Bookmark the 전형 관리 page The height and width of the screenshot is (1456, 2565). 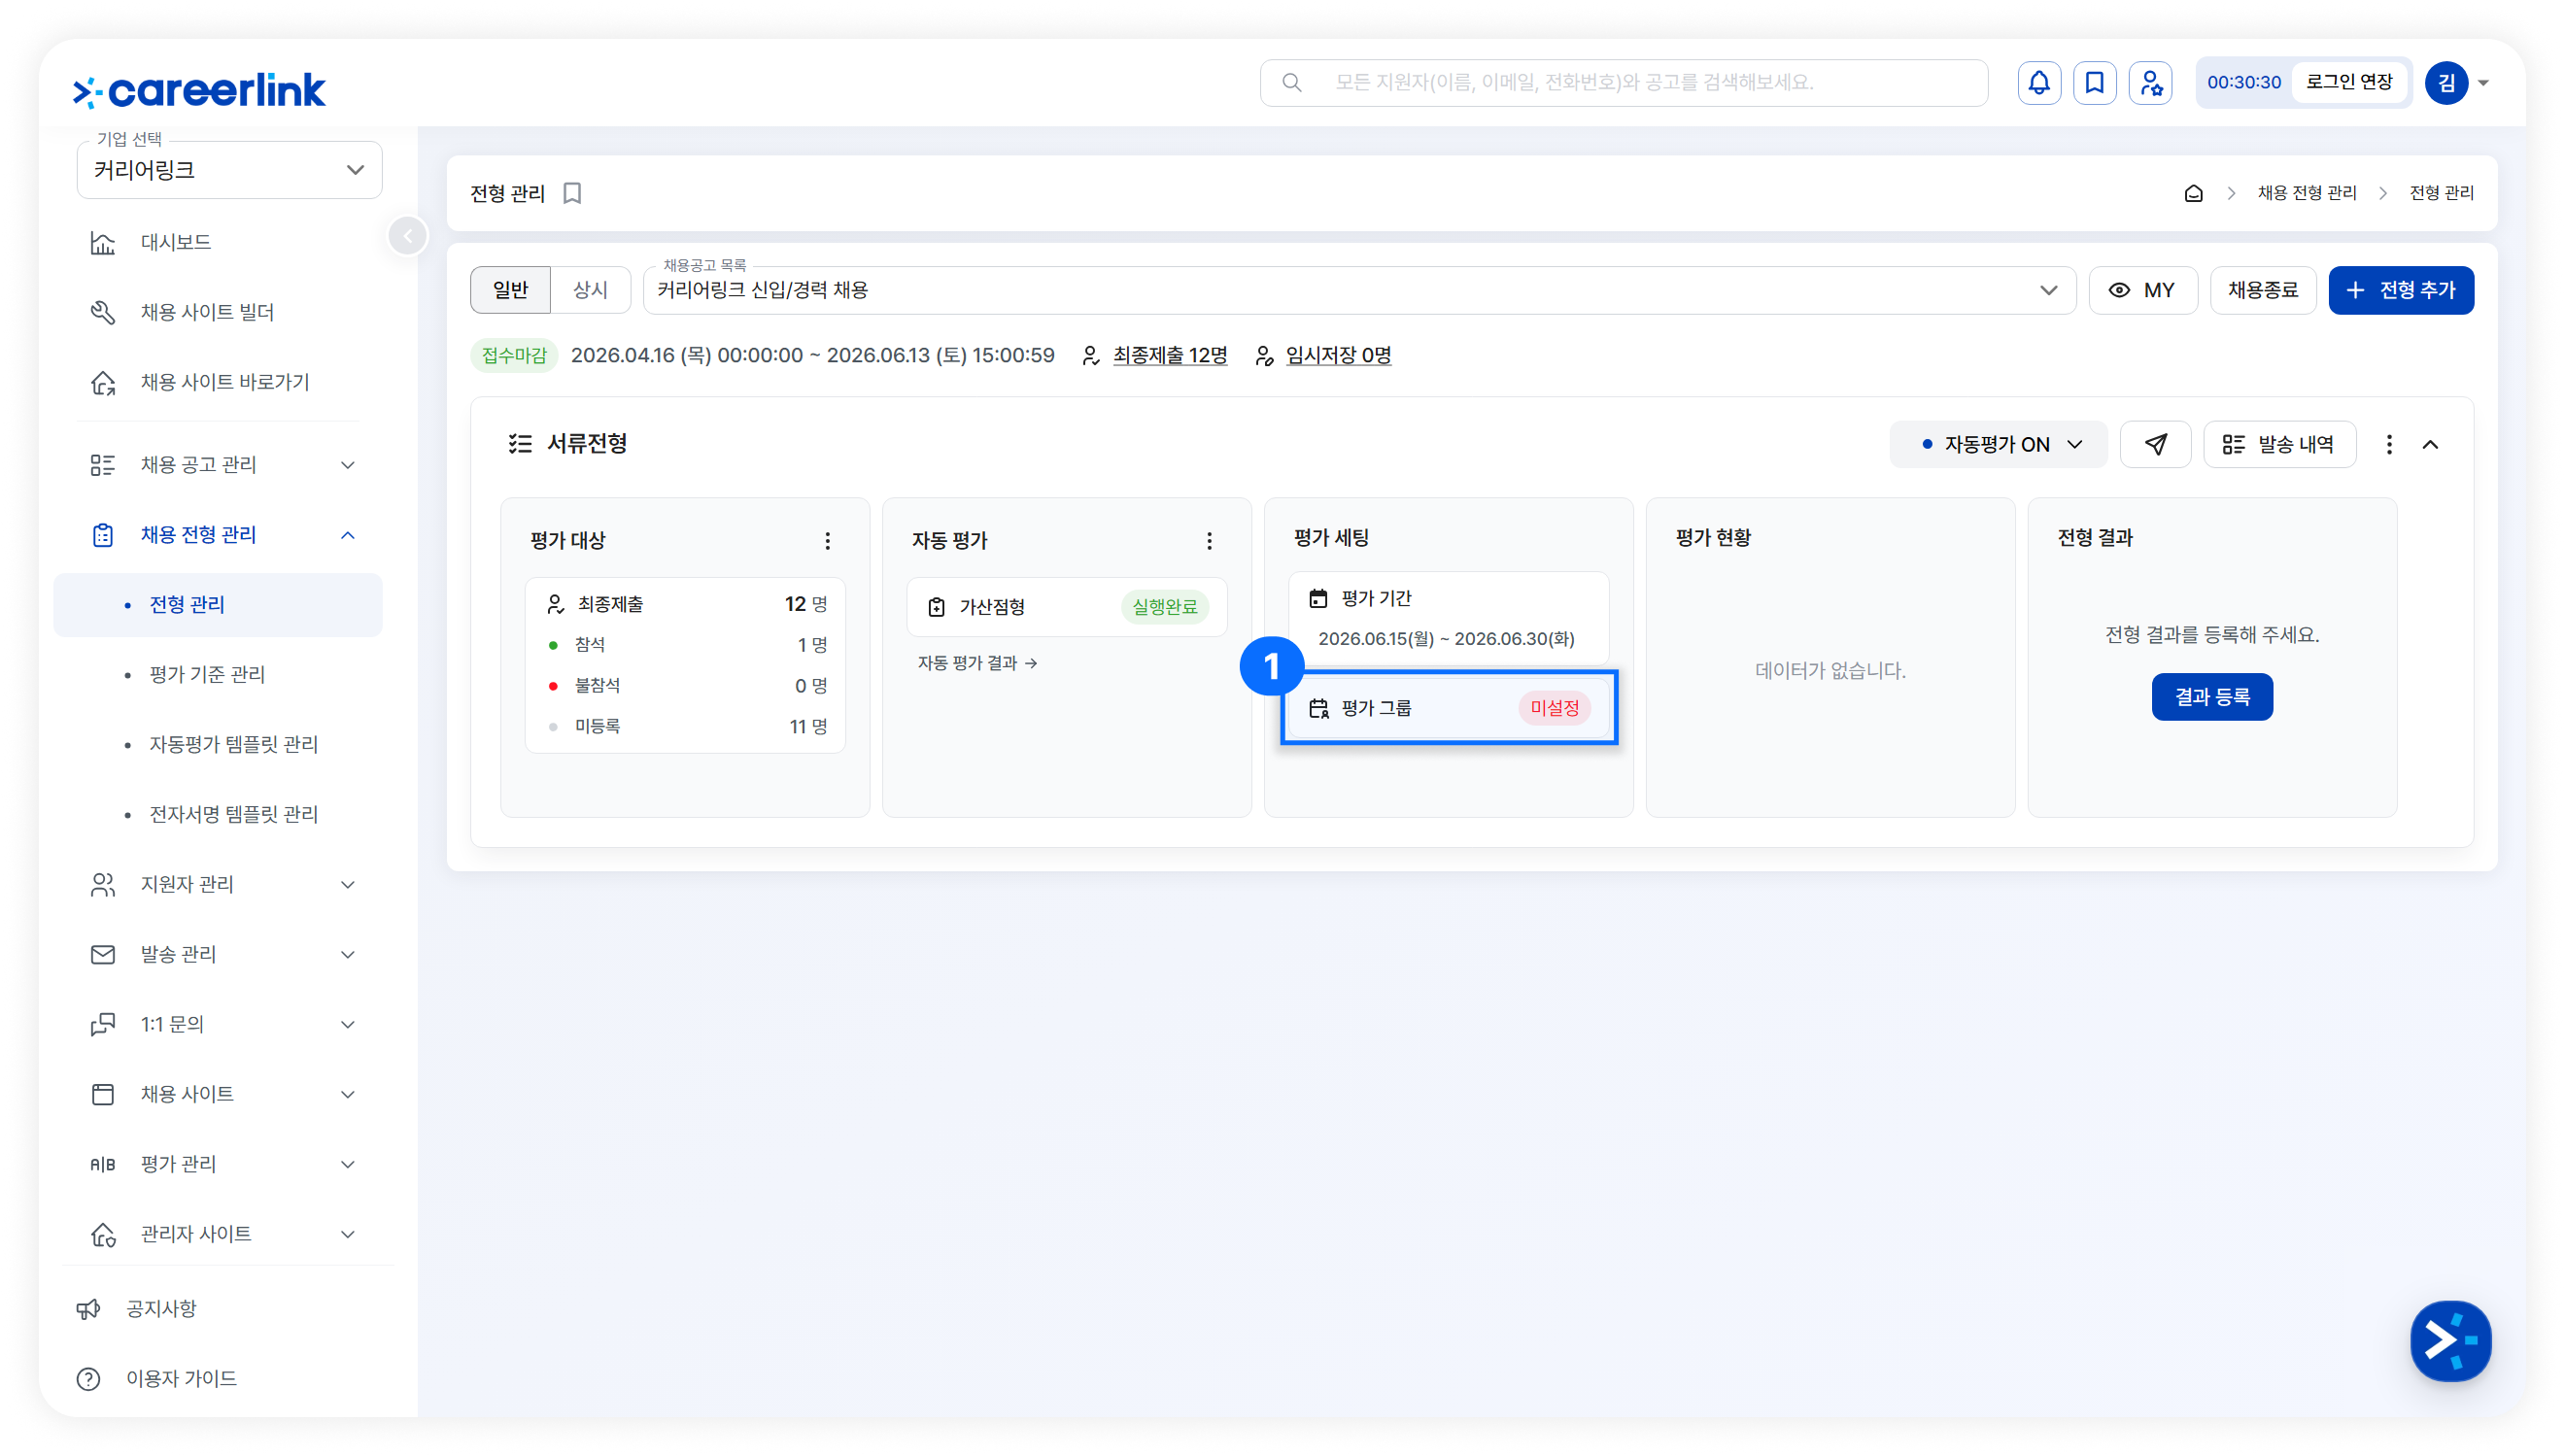click(x=572, y=193)
